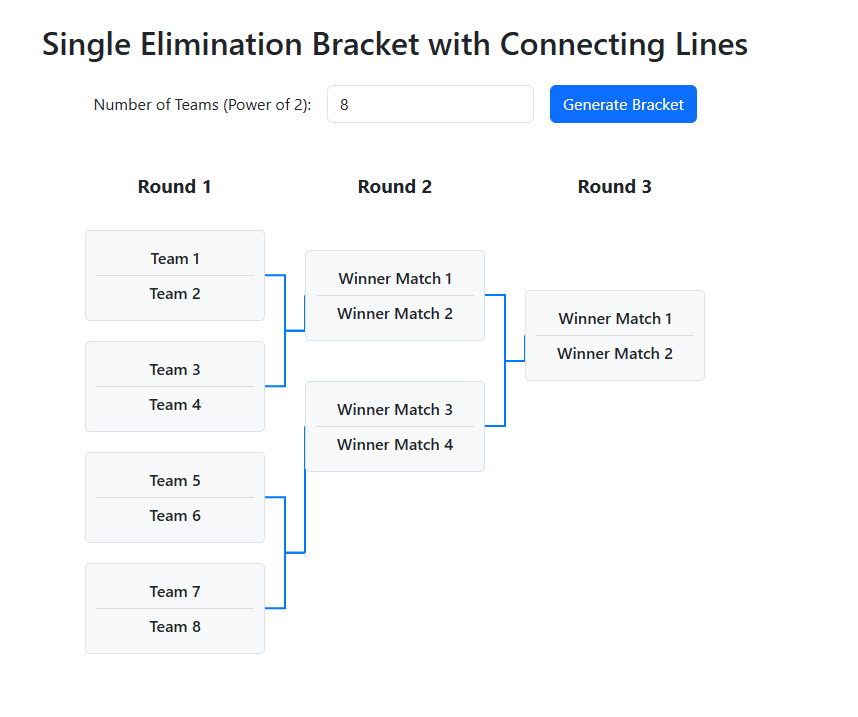The width and height of the screenshot is (858, 717).
Task: Select Team 1 in Round 1
Action: [x=175, y=258]
